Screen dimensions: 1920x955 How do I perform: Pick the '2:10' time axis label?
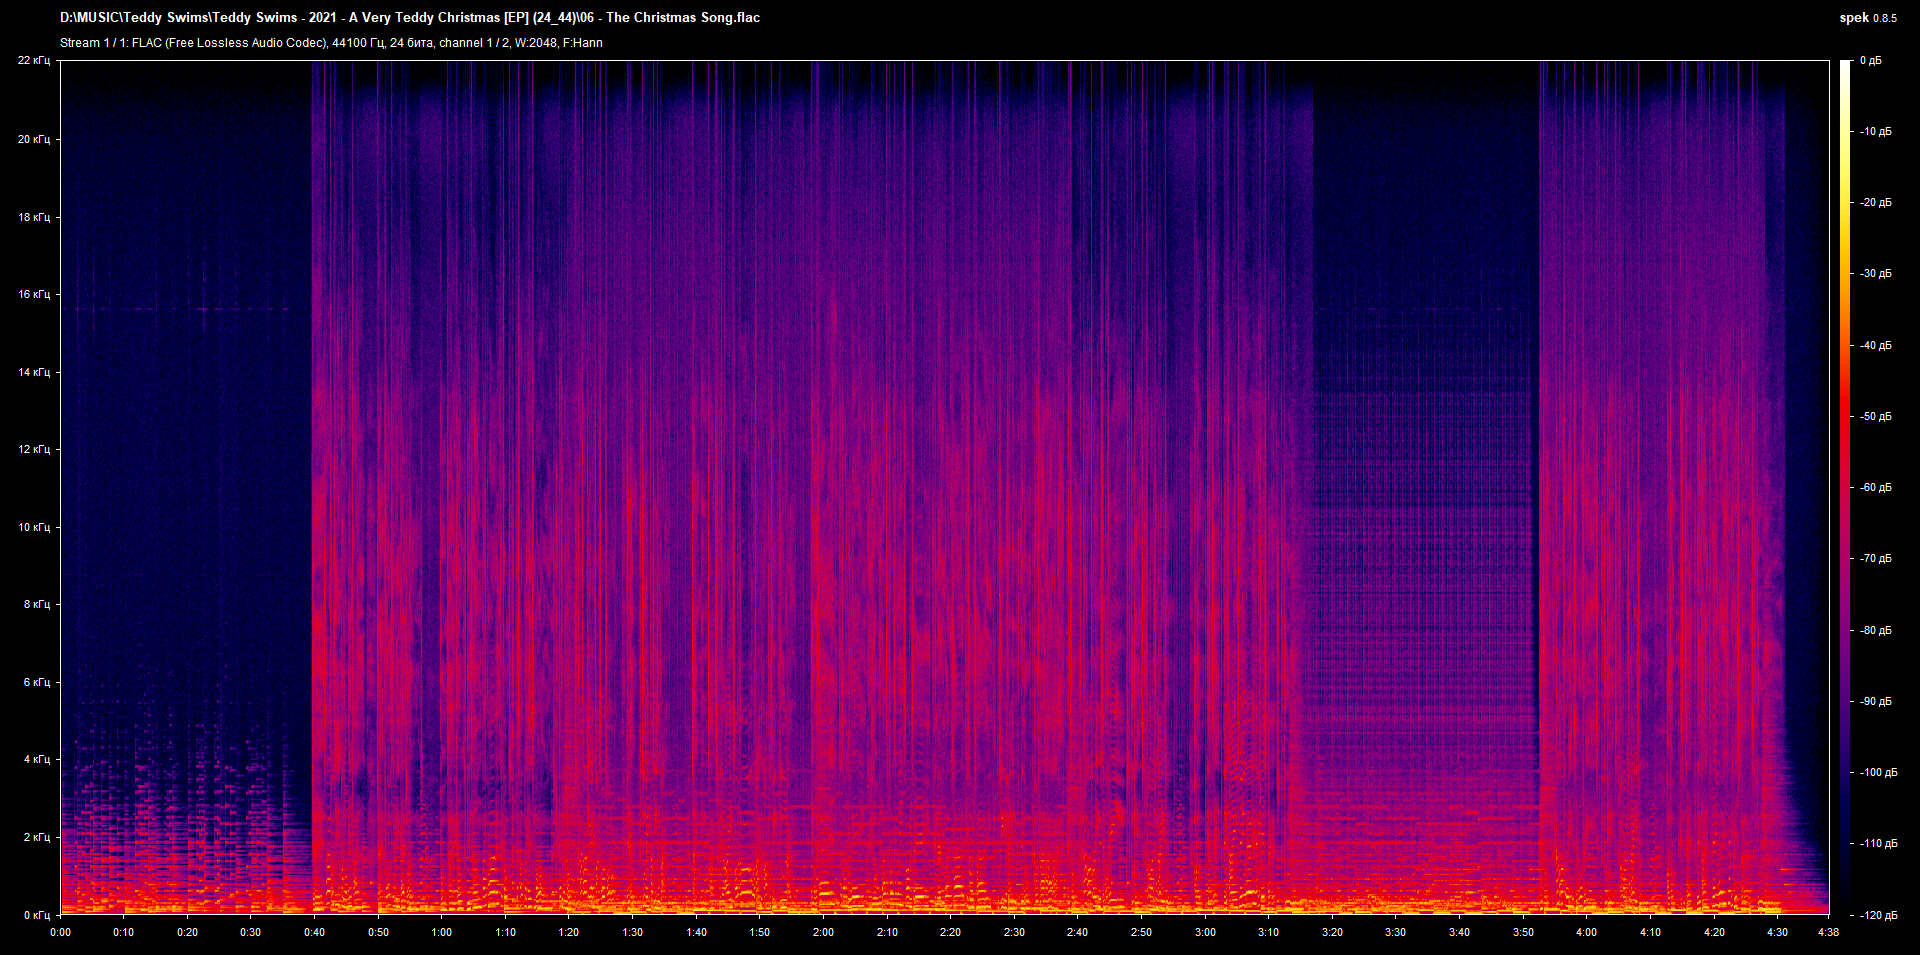pos(888,932)
